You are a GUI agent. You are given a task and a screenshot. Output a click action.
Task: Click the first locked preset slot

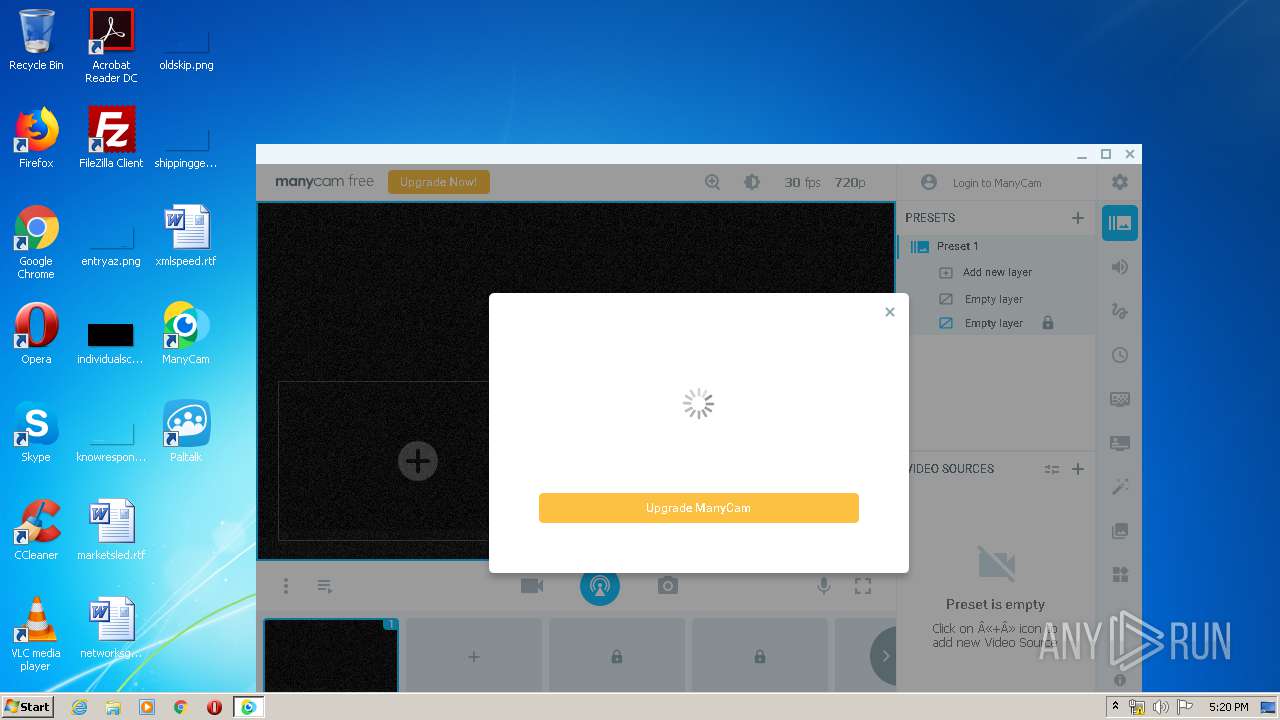pyautogui.click(x=617, y=656)
